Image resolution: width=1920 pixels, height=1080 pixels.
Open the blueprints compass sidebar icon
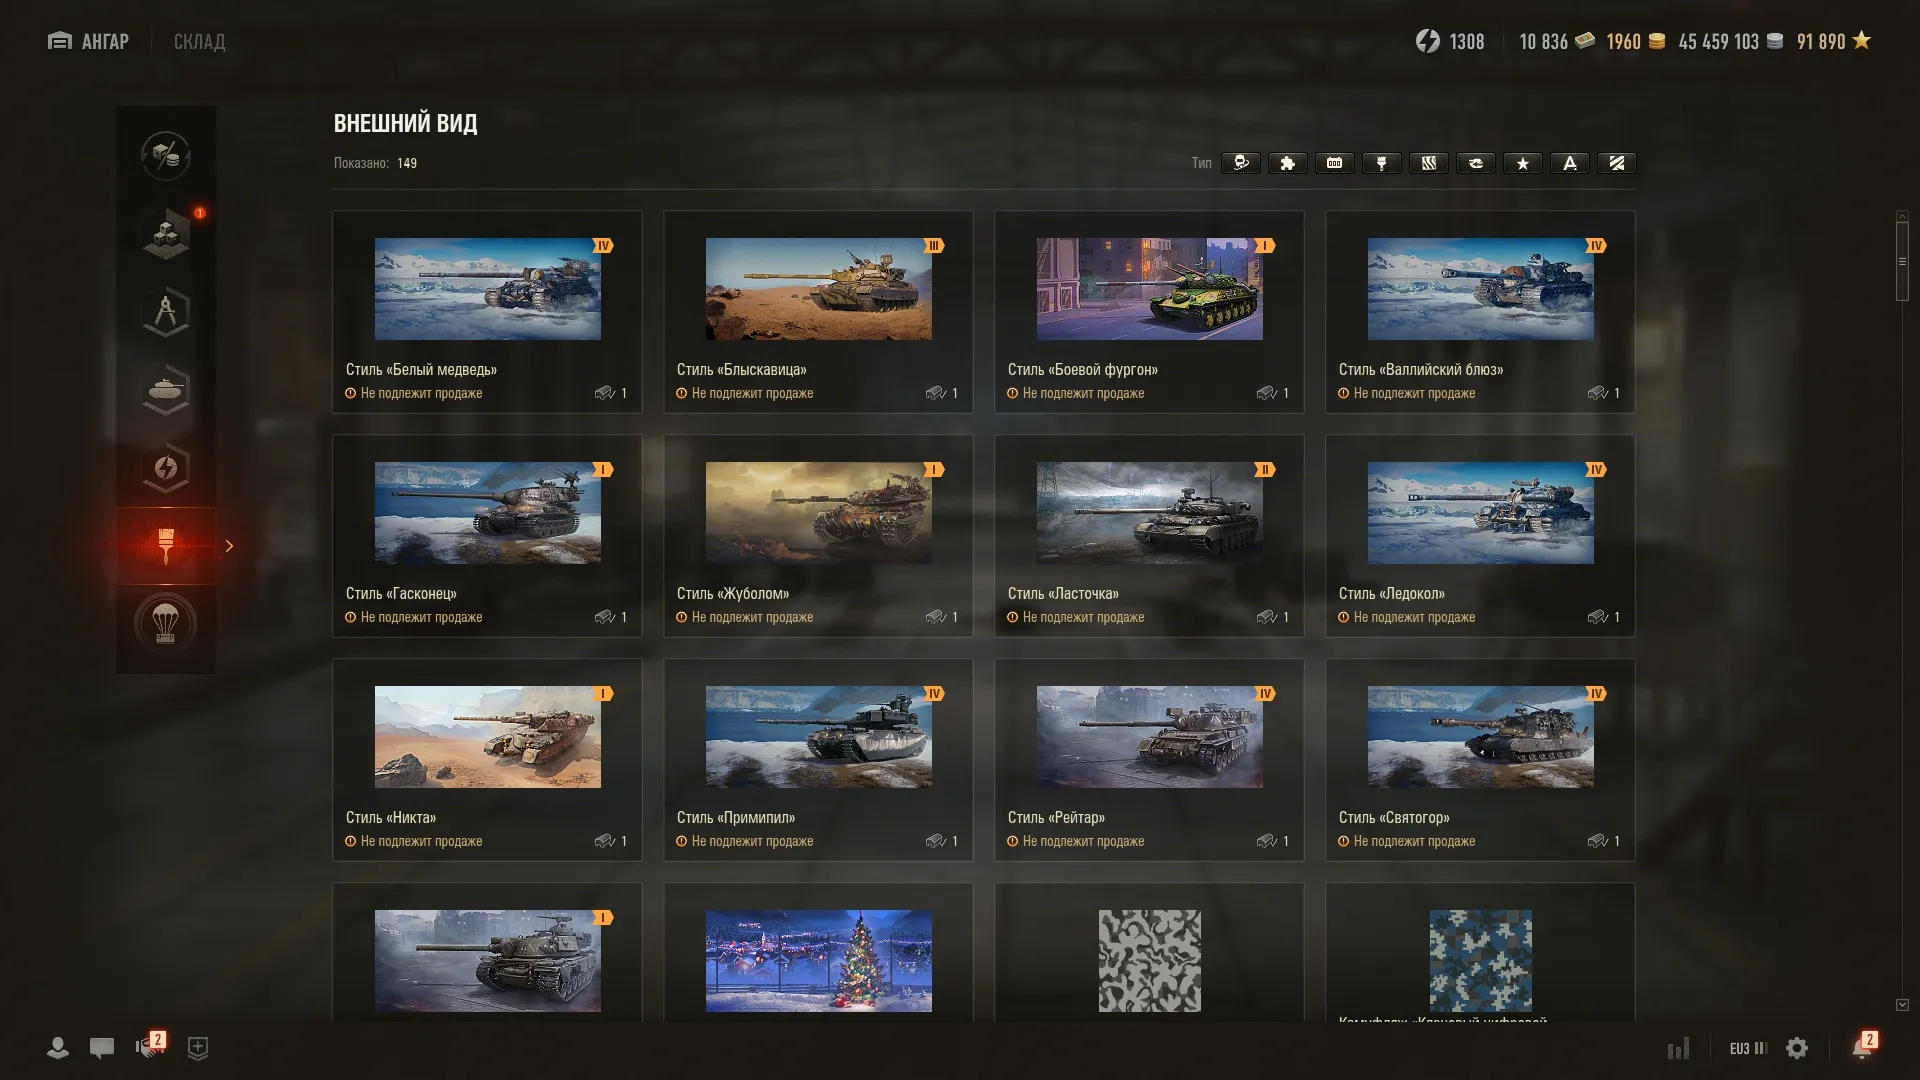(166, 312)
